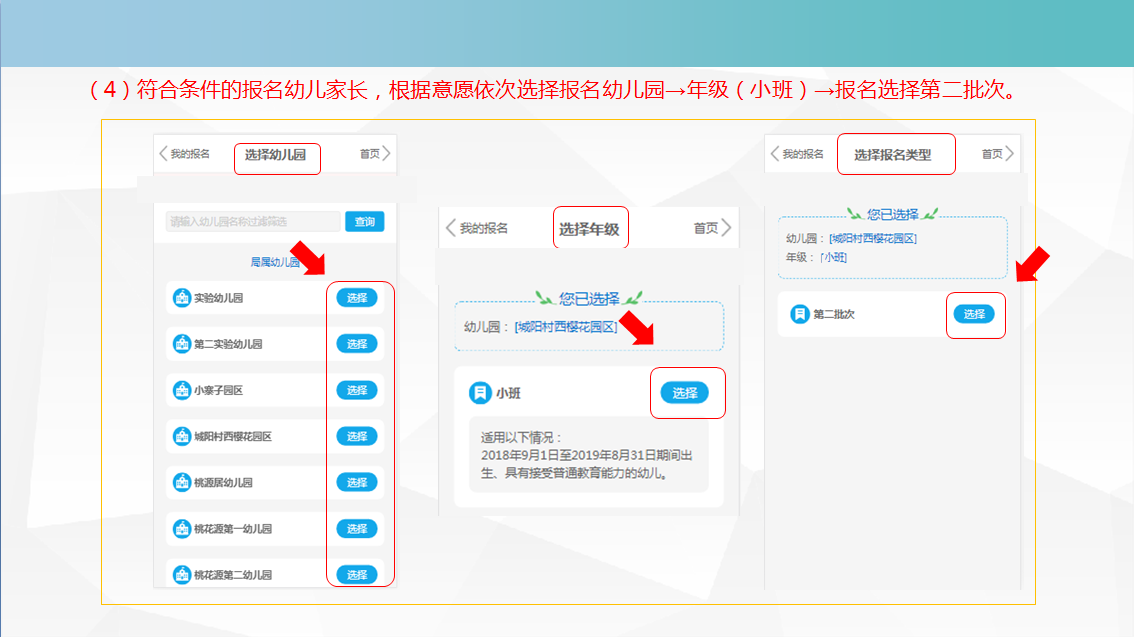Click the 局属幼儿园 category heading

click(x=274, y=262)
